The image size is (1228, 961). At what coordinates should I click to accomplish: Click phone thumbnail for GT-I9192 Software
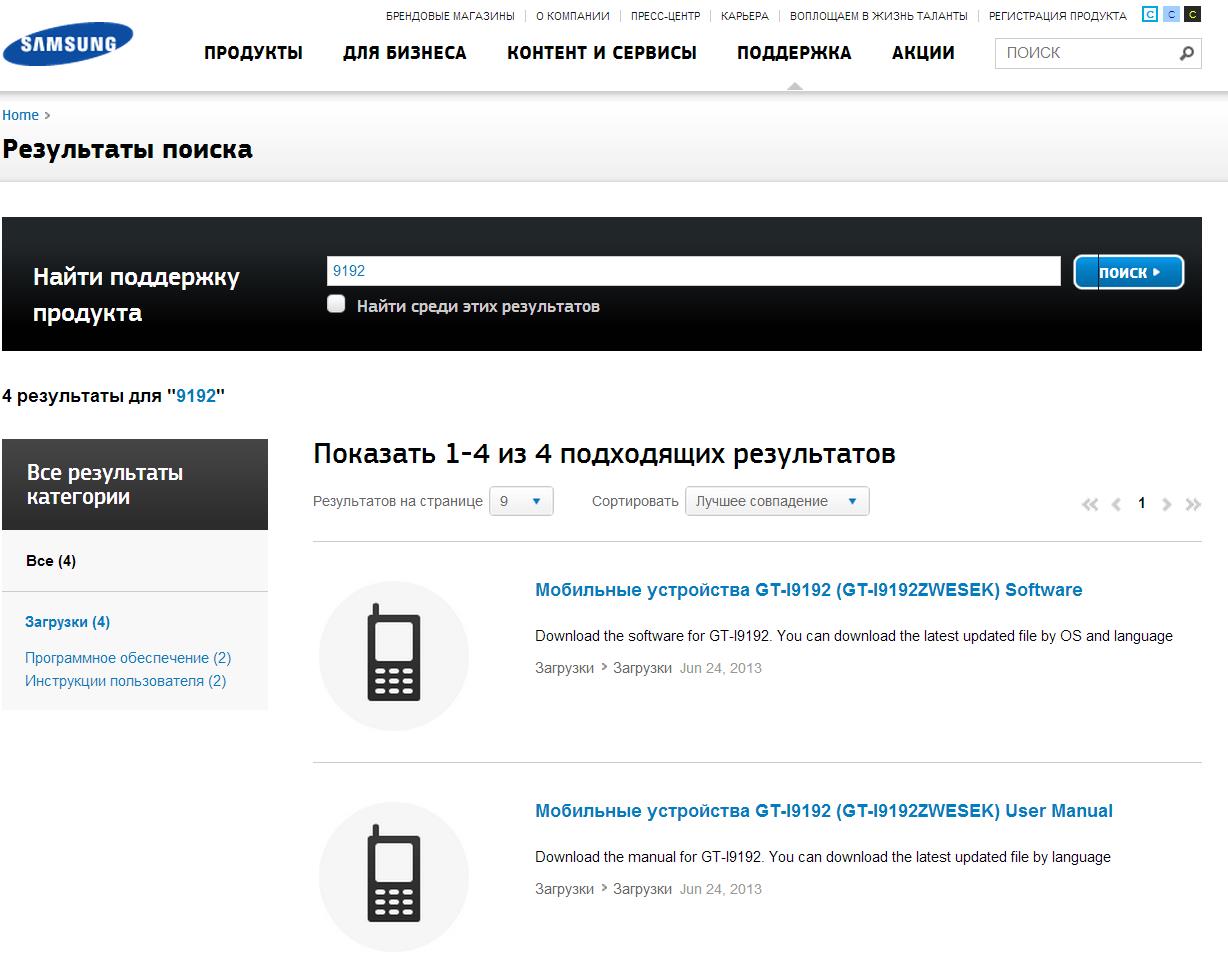pos(394,656)
